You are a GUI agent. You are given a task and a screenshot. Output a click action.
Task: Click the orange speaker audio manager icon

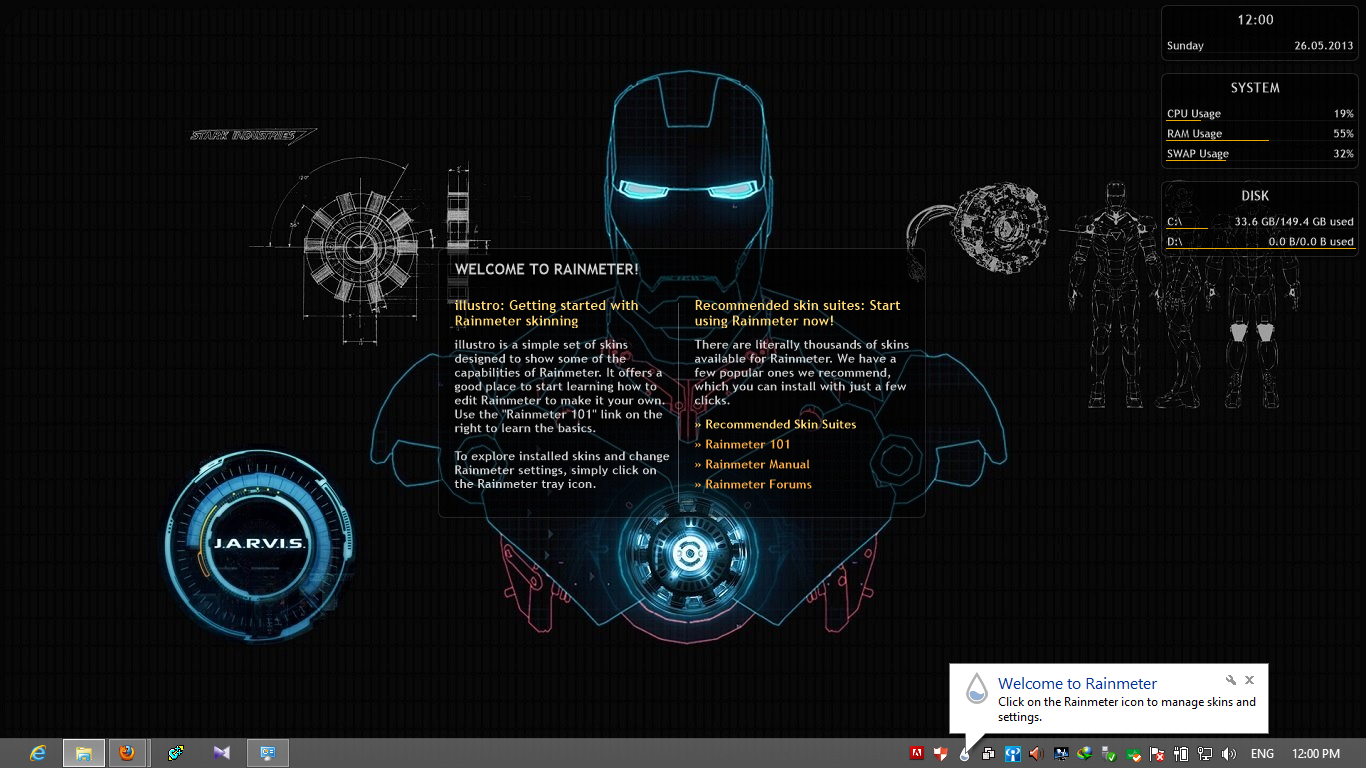(x=1036, y=754)
